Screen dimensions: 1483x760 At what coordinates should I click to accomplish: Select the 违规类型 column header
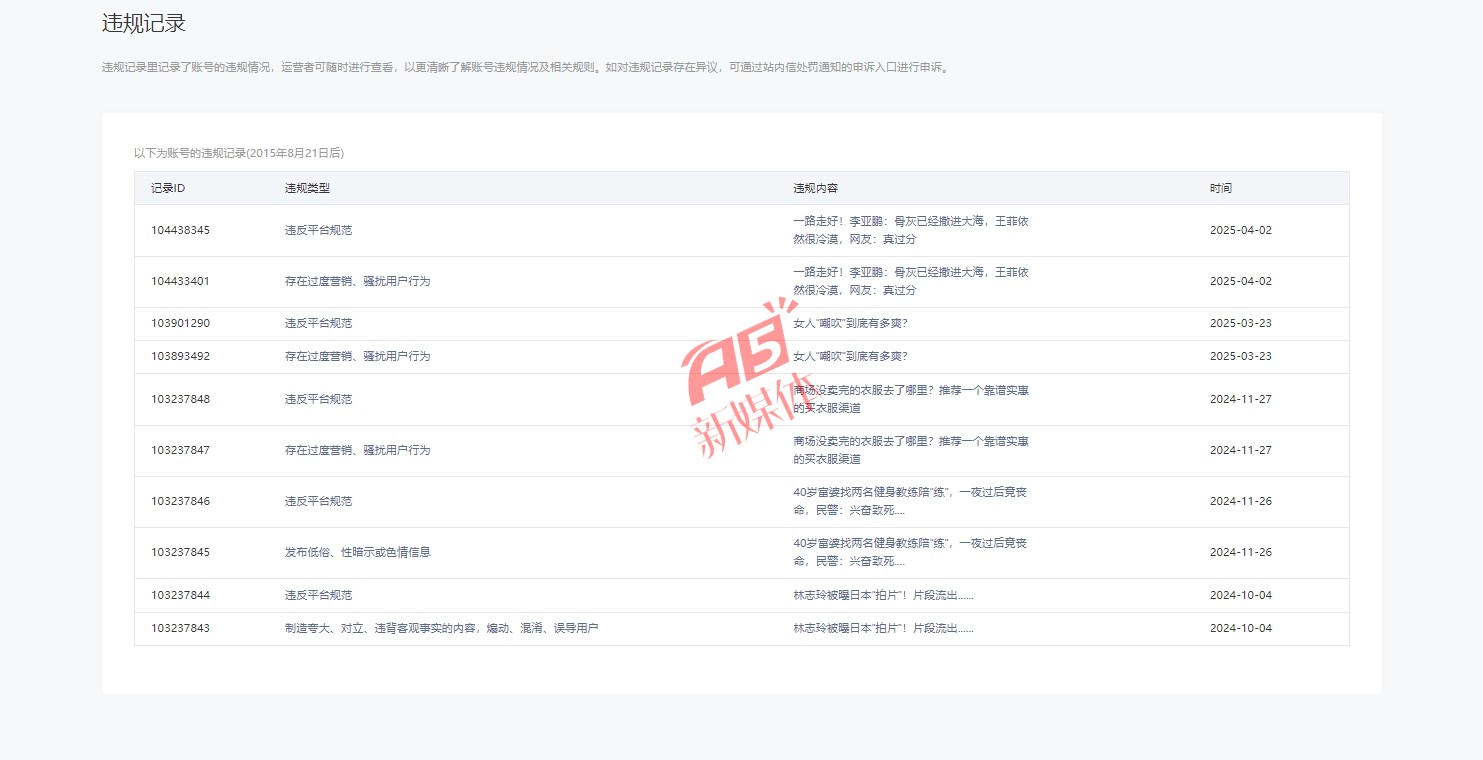tap(307, 188)
